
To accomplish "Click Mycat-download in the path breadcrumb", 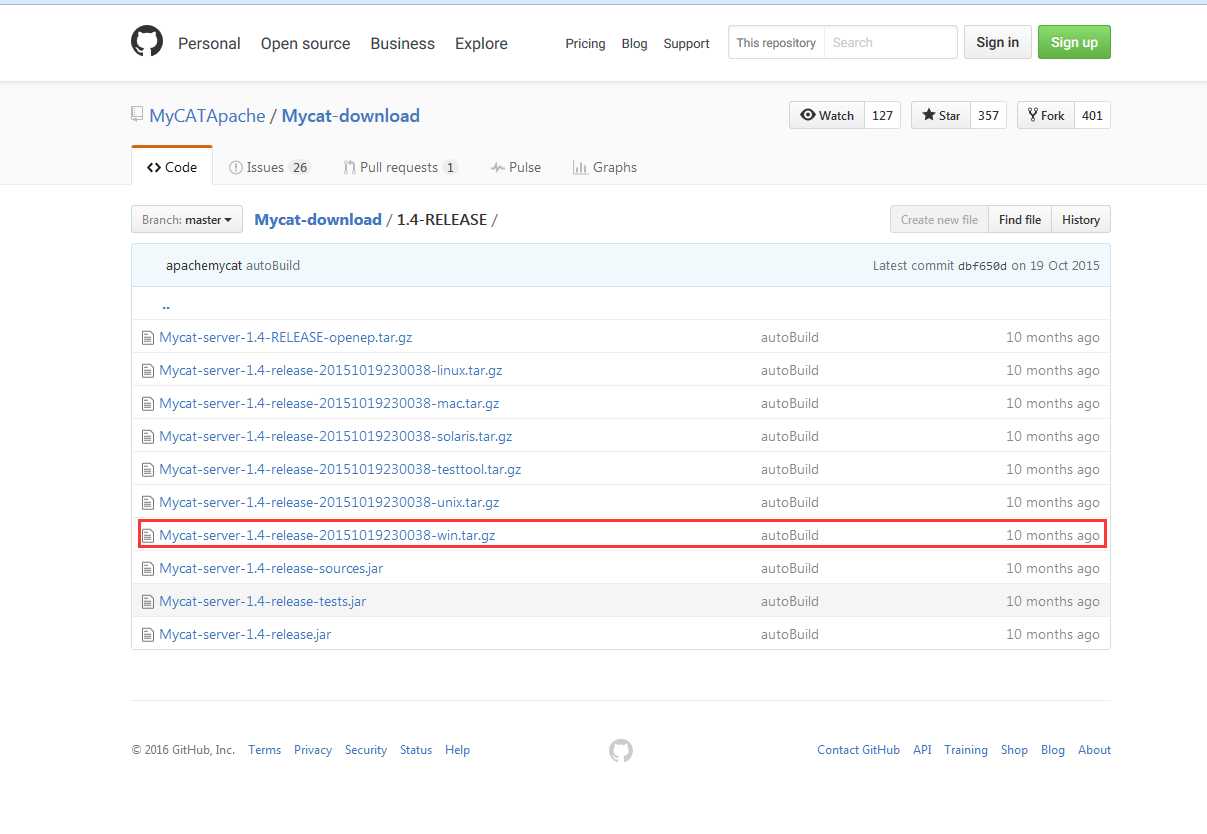I will click(x=318, y=220).
